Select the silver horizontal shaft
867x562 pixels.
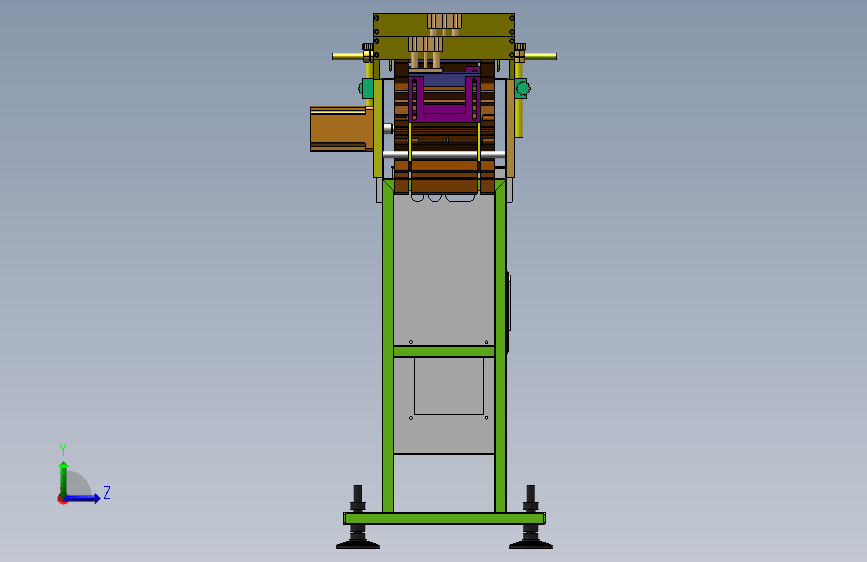click(x=444, y=154)
